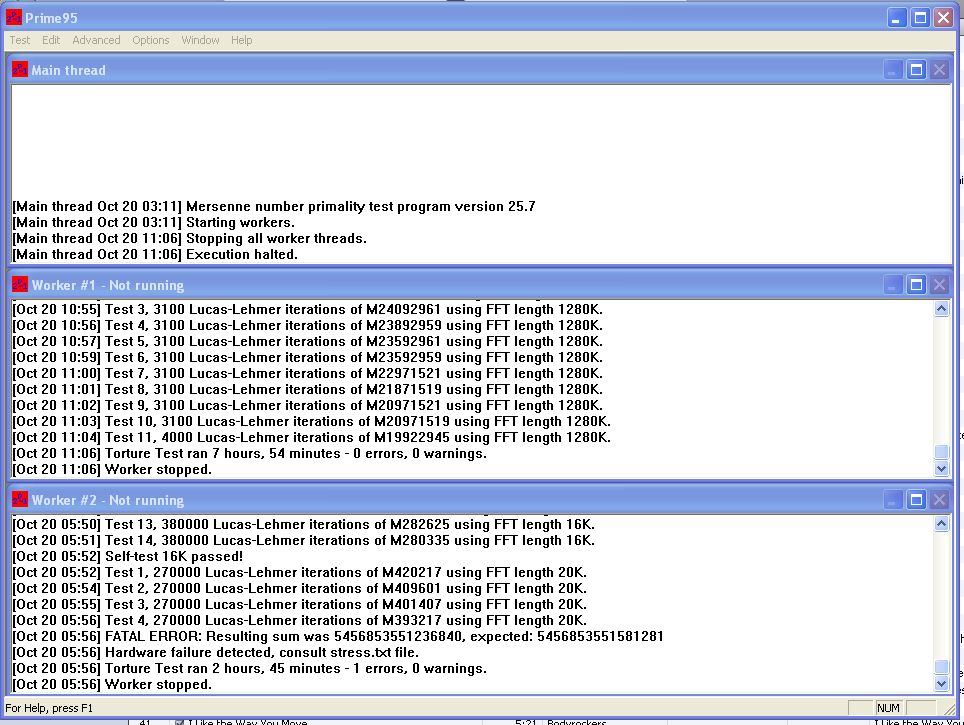Minimize the Main thread child window
964x725 pixels.
[x=893, y=69]
